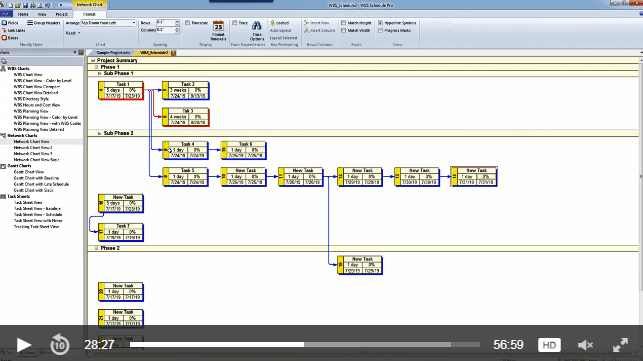Uncheck Hyperlink Symbols checkbox
Viewport: 643px width, 361px height.
point(380,23)
